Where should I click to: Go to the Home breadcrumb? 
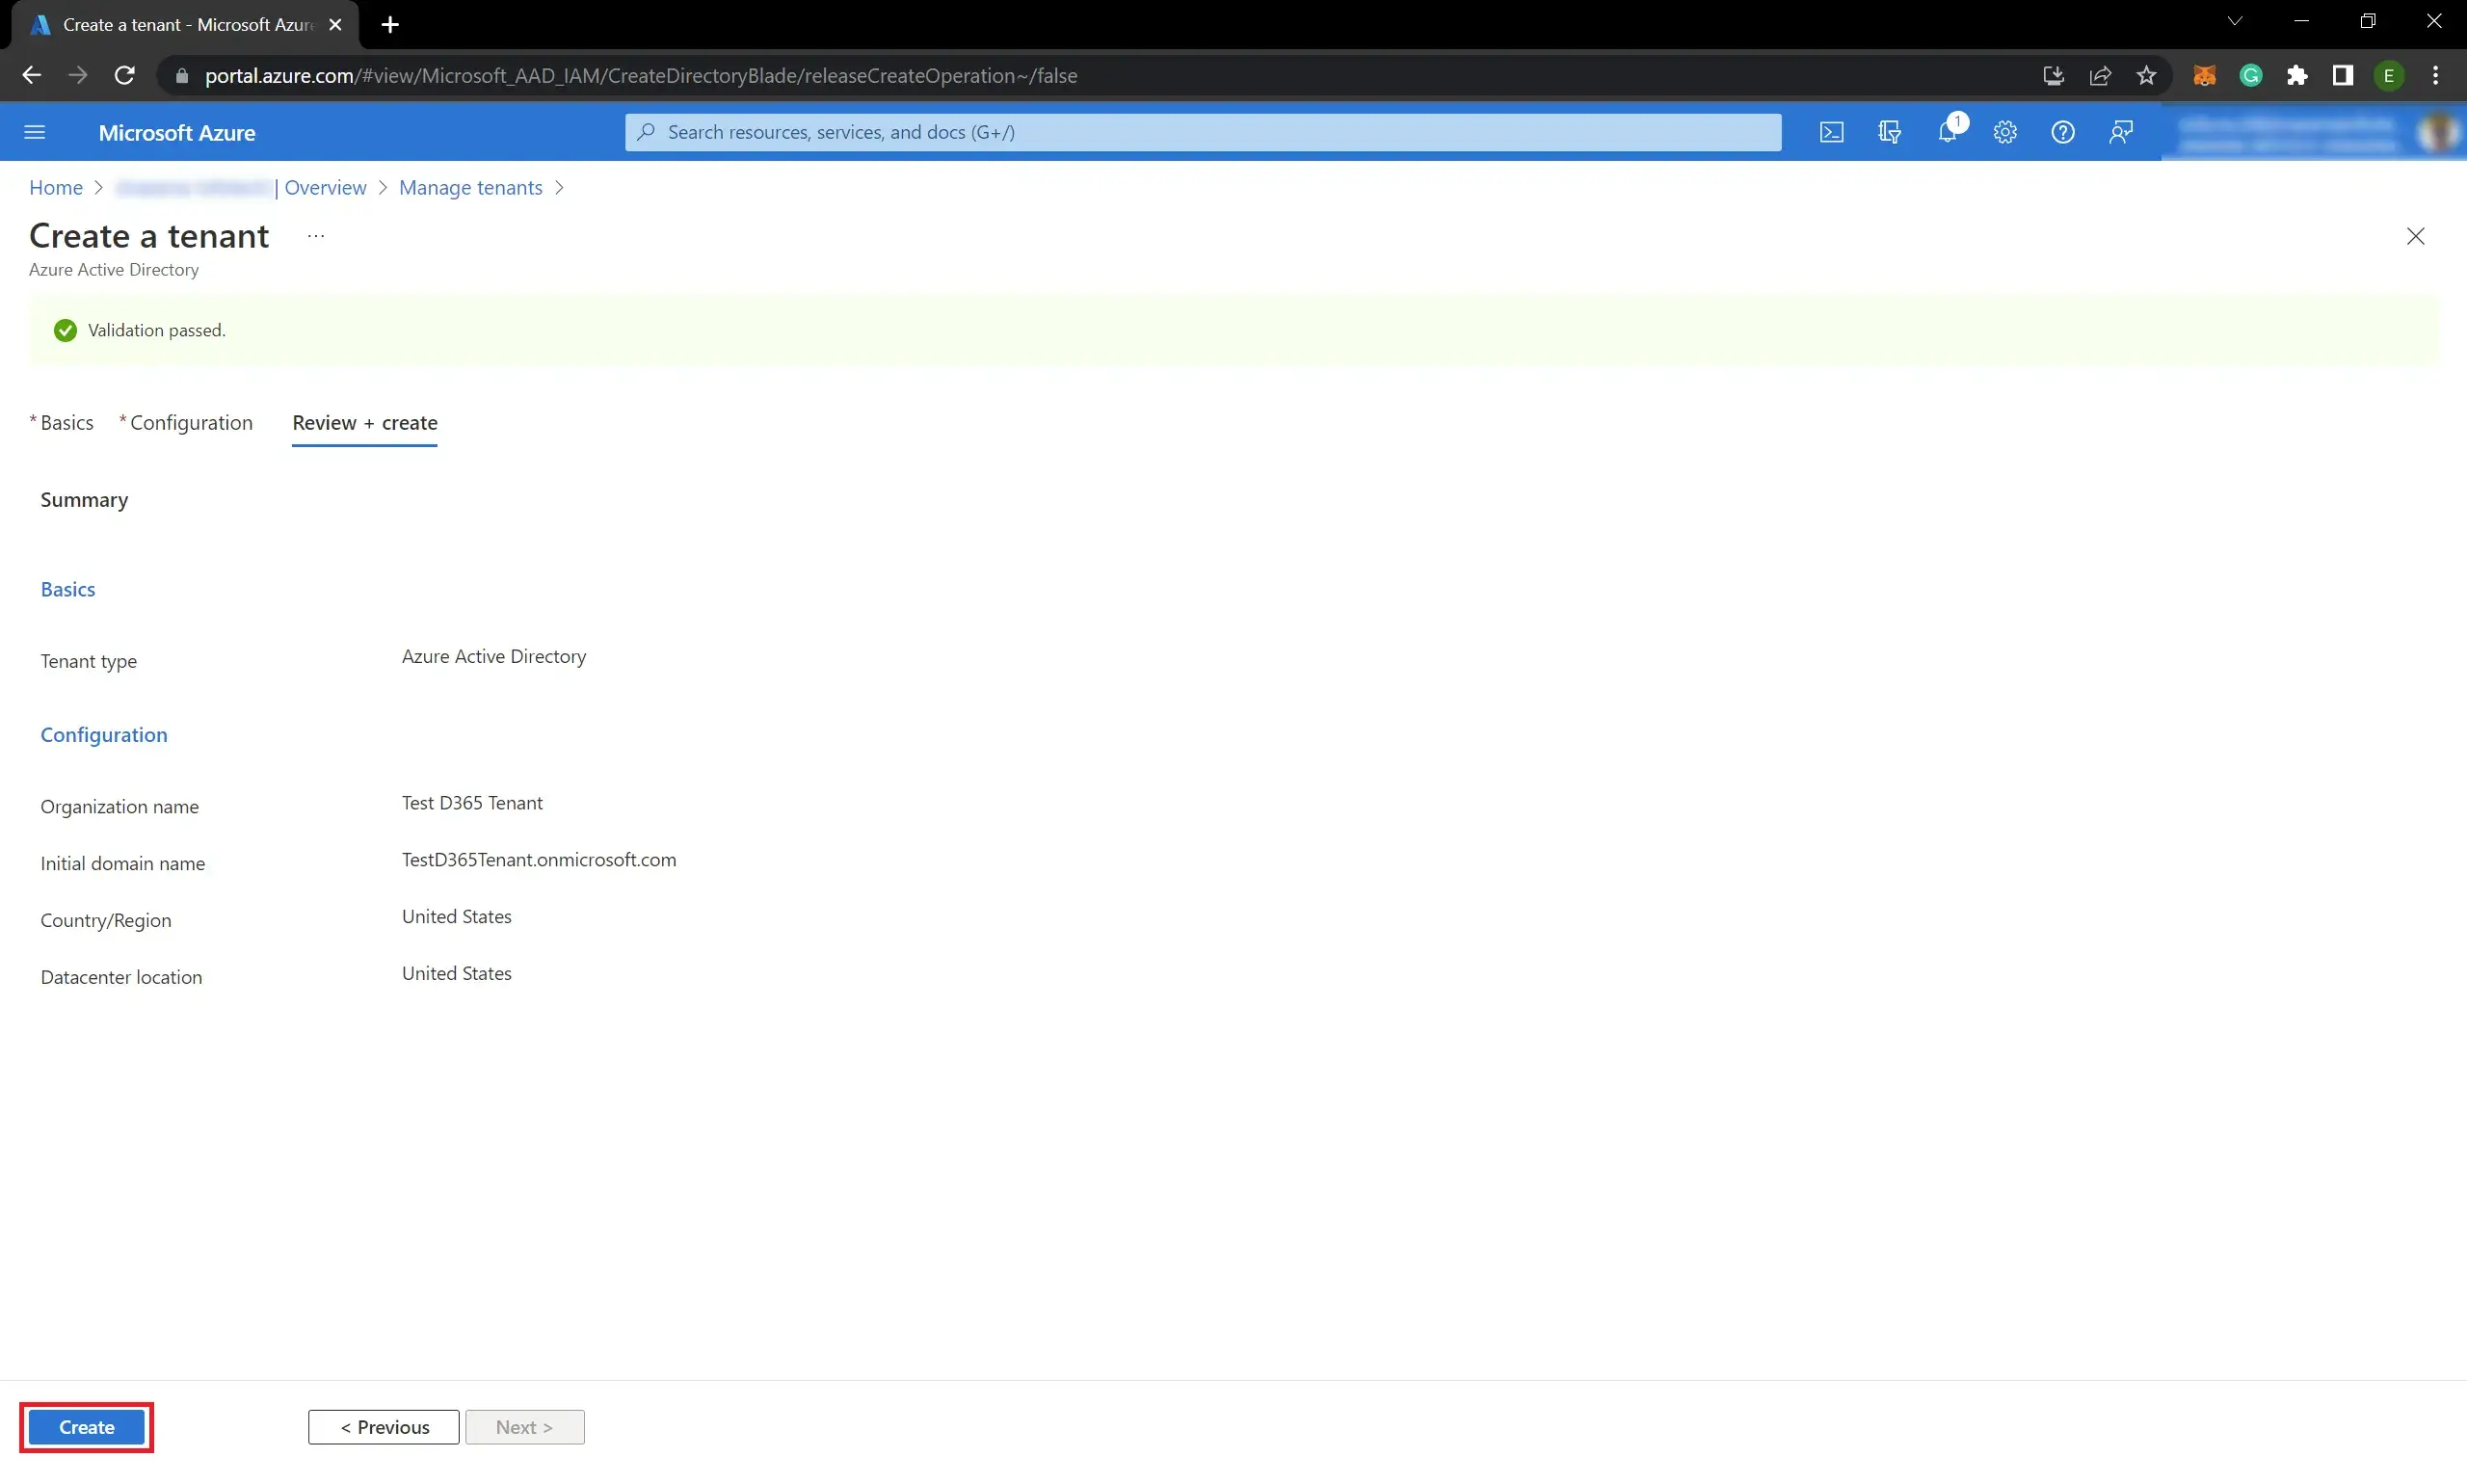tap(56, 188)
